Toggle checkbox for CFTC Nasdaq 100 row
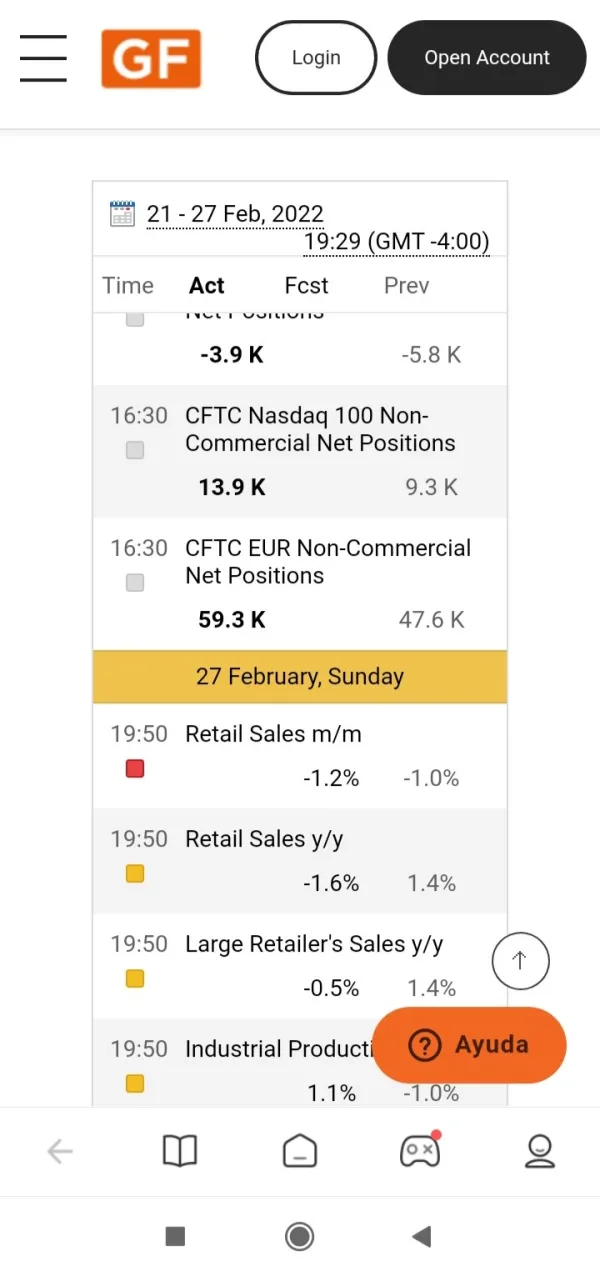The height and width of the screenshot is (1276, 600). [x=135, y=450]
